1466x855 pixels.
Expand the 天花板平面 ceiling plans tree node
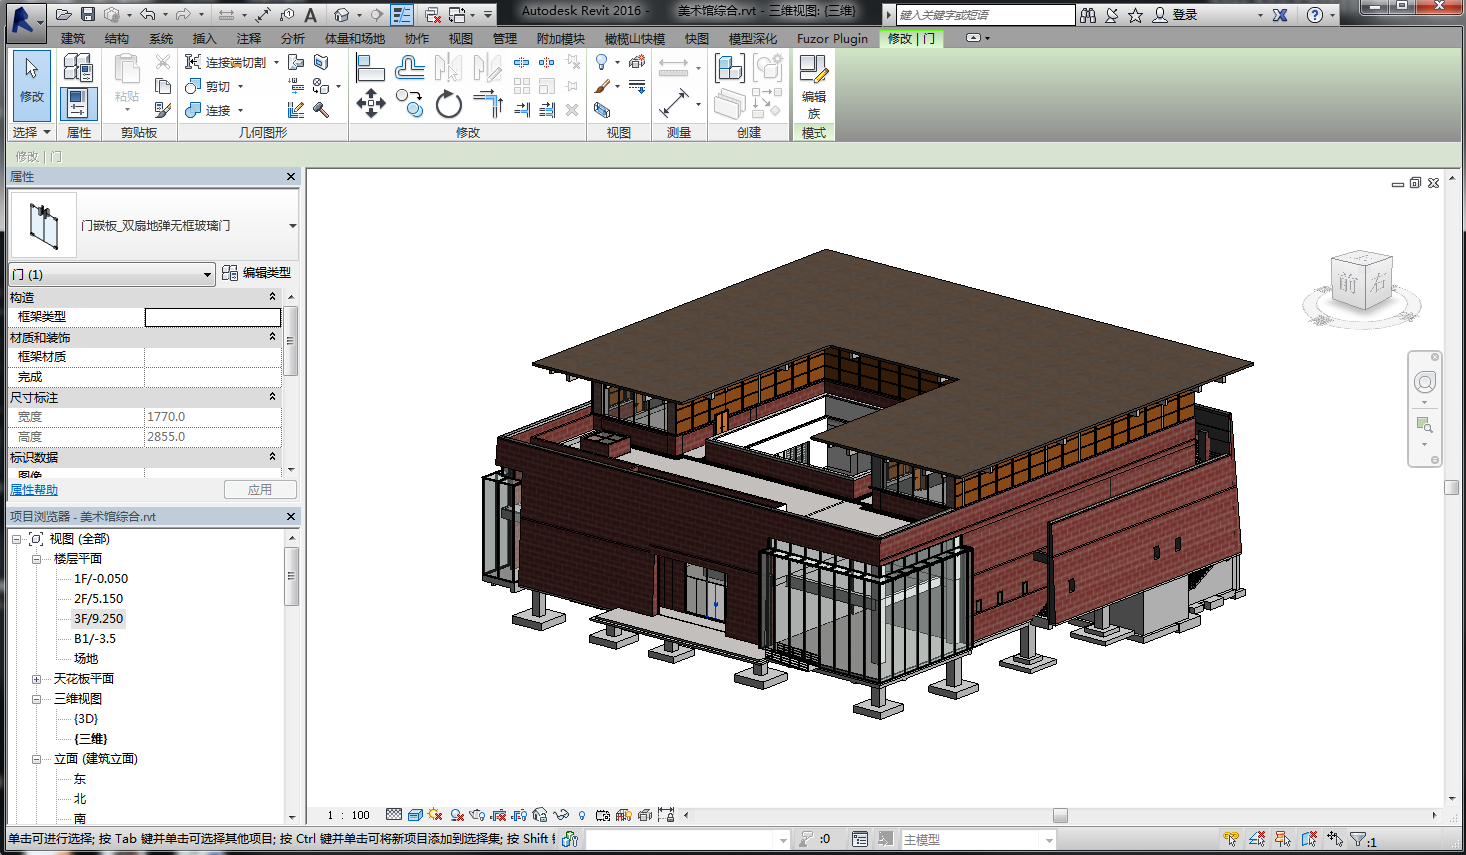click(36, 679)
